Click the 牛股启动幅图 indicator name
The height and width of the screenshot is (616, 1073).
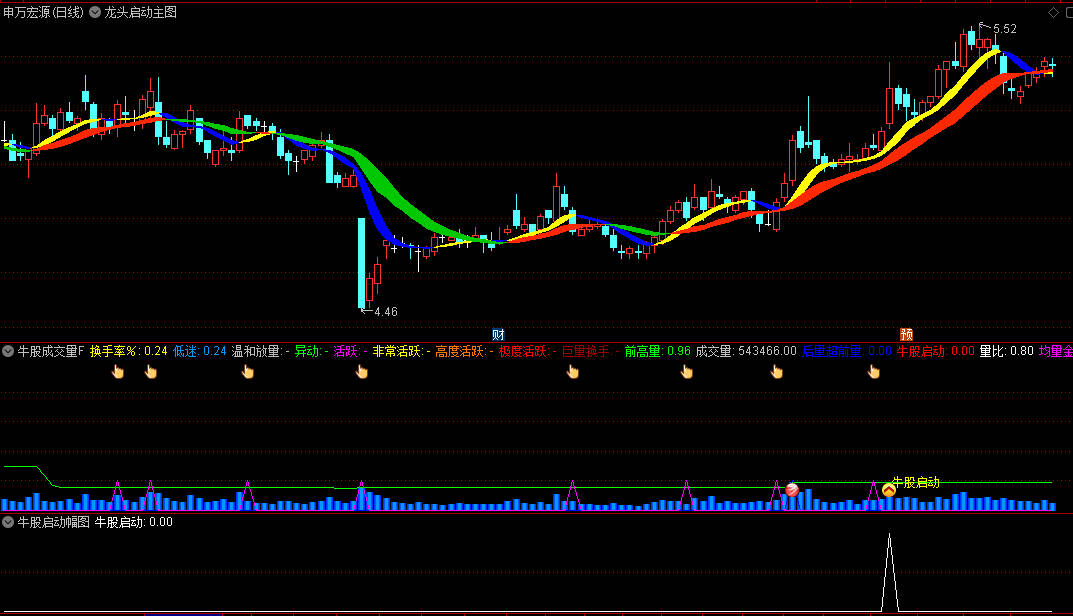53,522
